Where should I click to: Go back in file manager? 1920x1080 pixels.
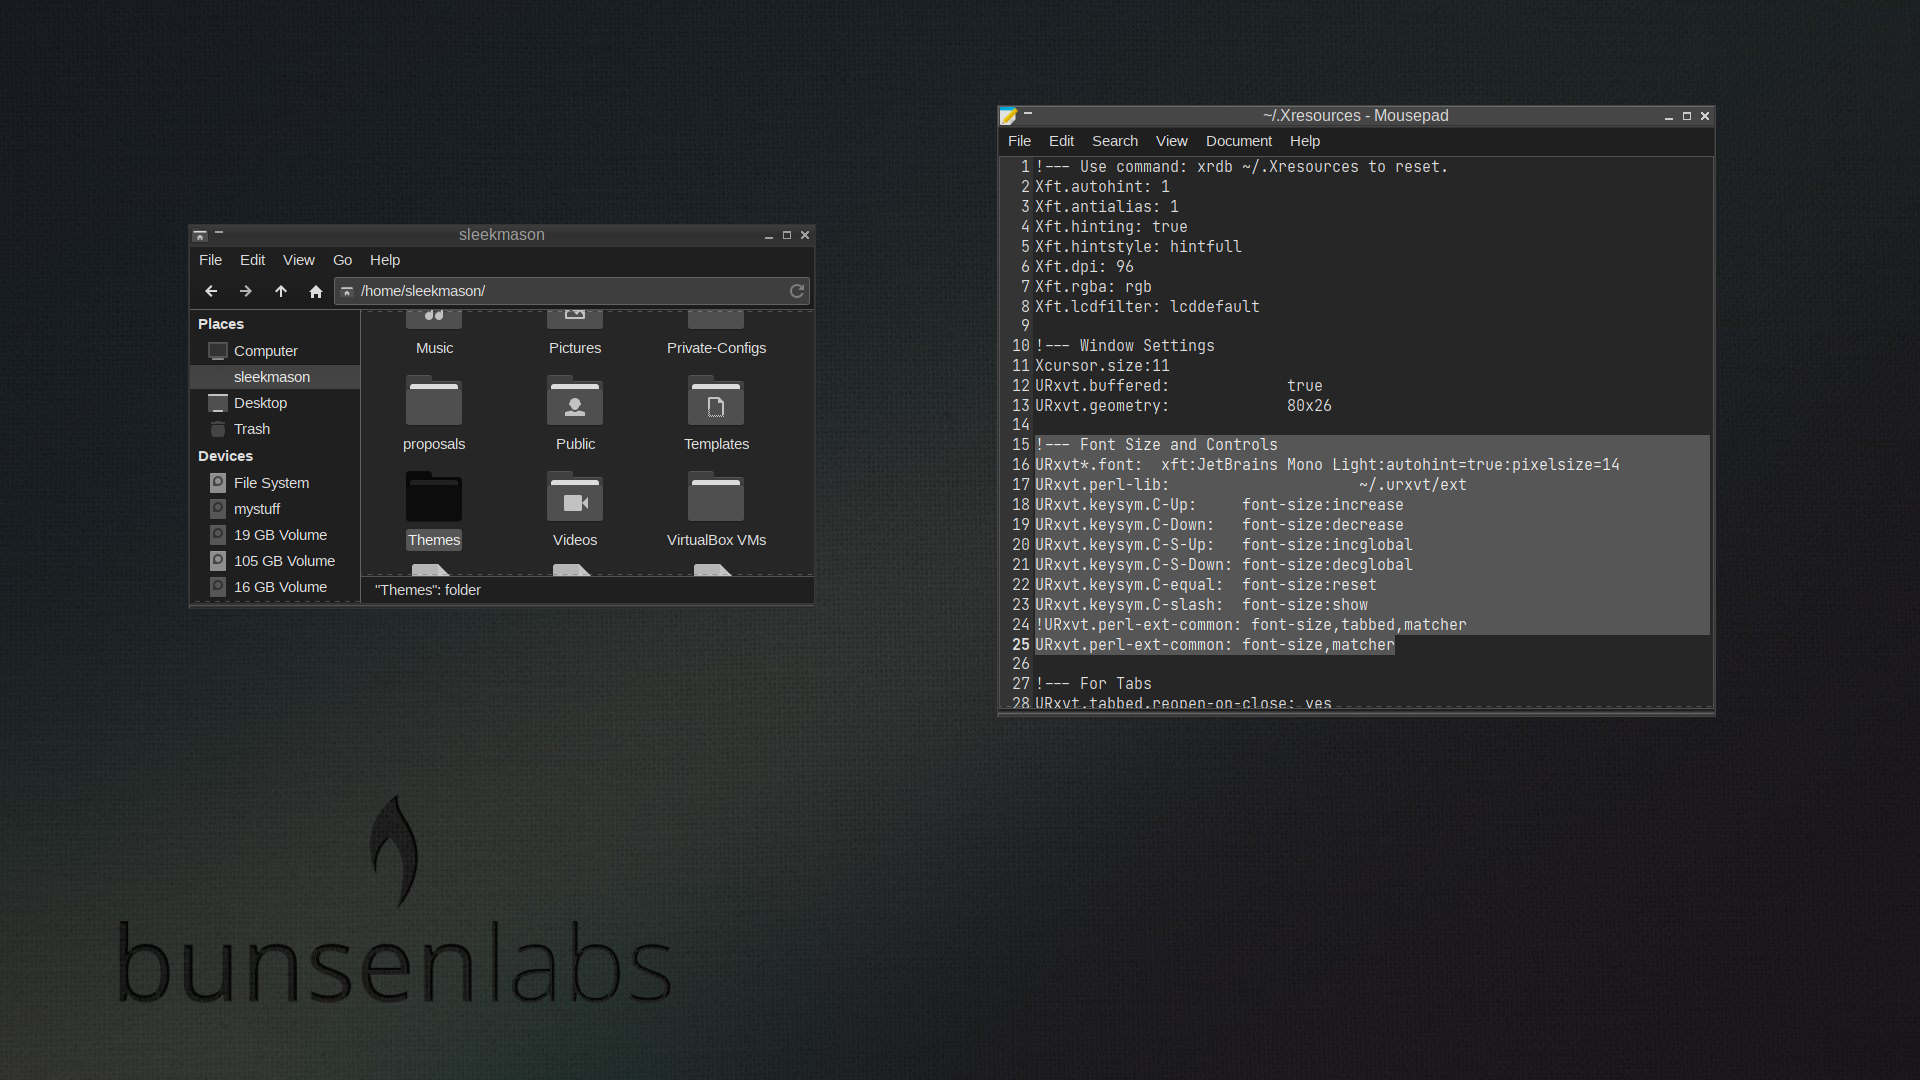[211, 291]
